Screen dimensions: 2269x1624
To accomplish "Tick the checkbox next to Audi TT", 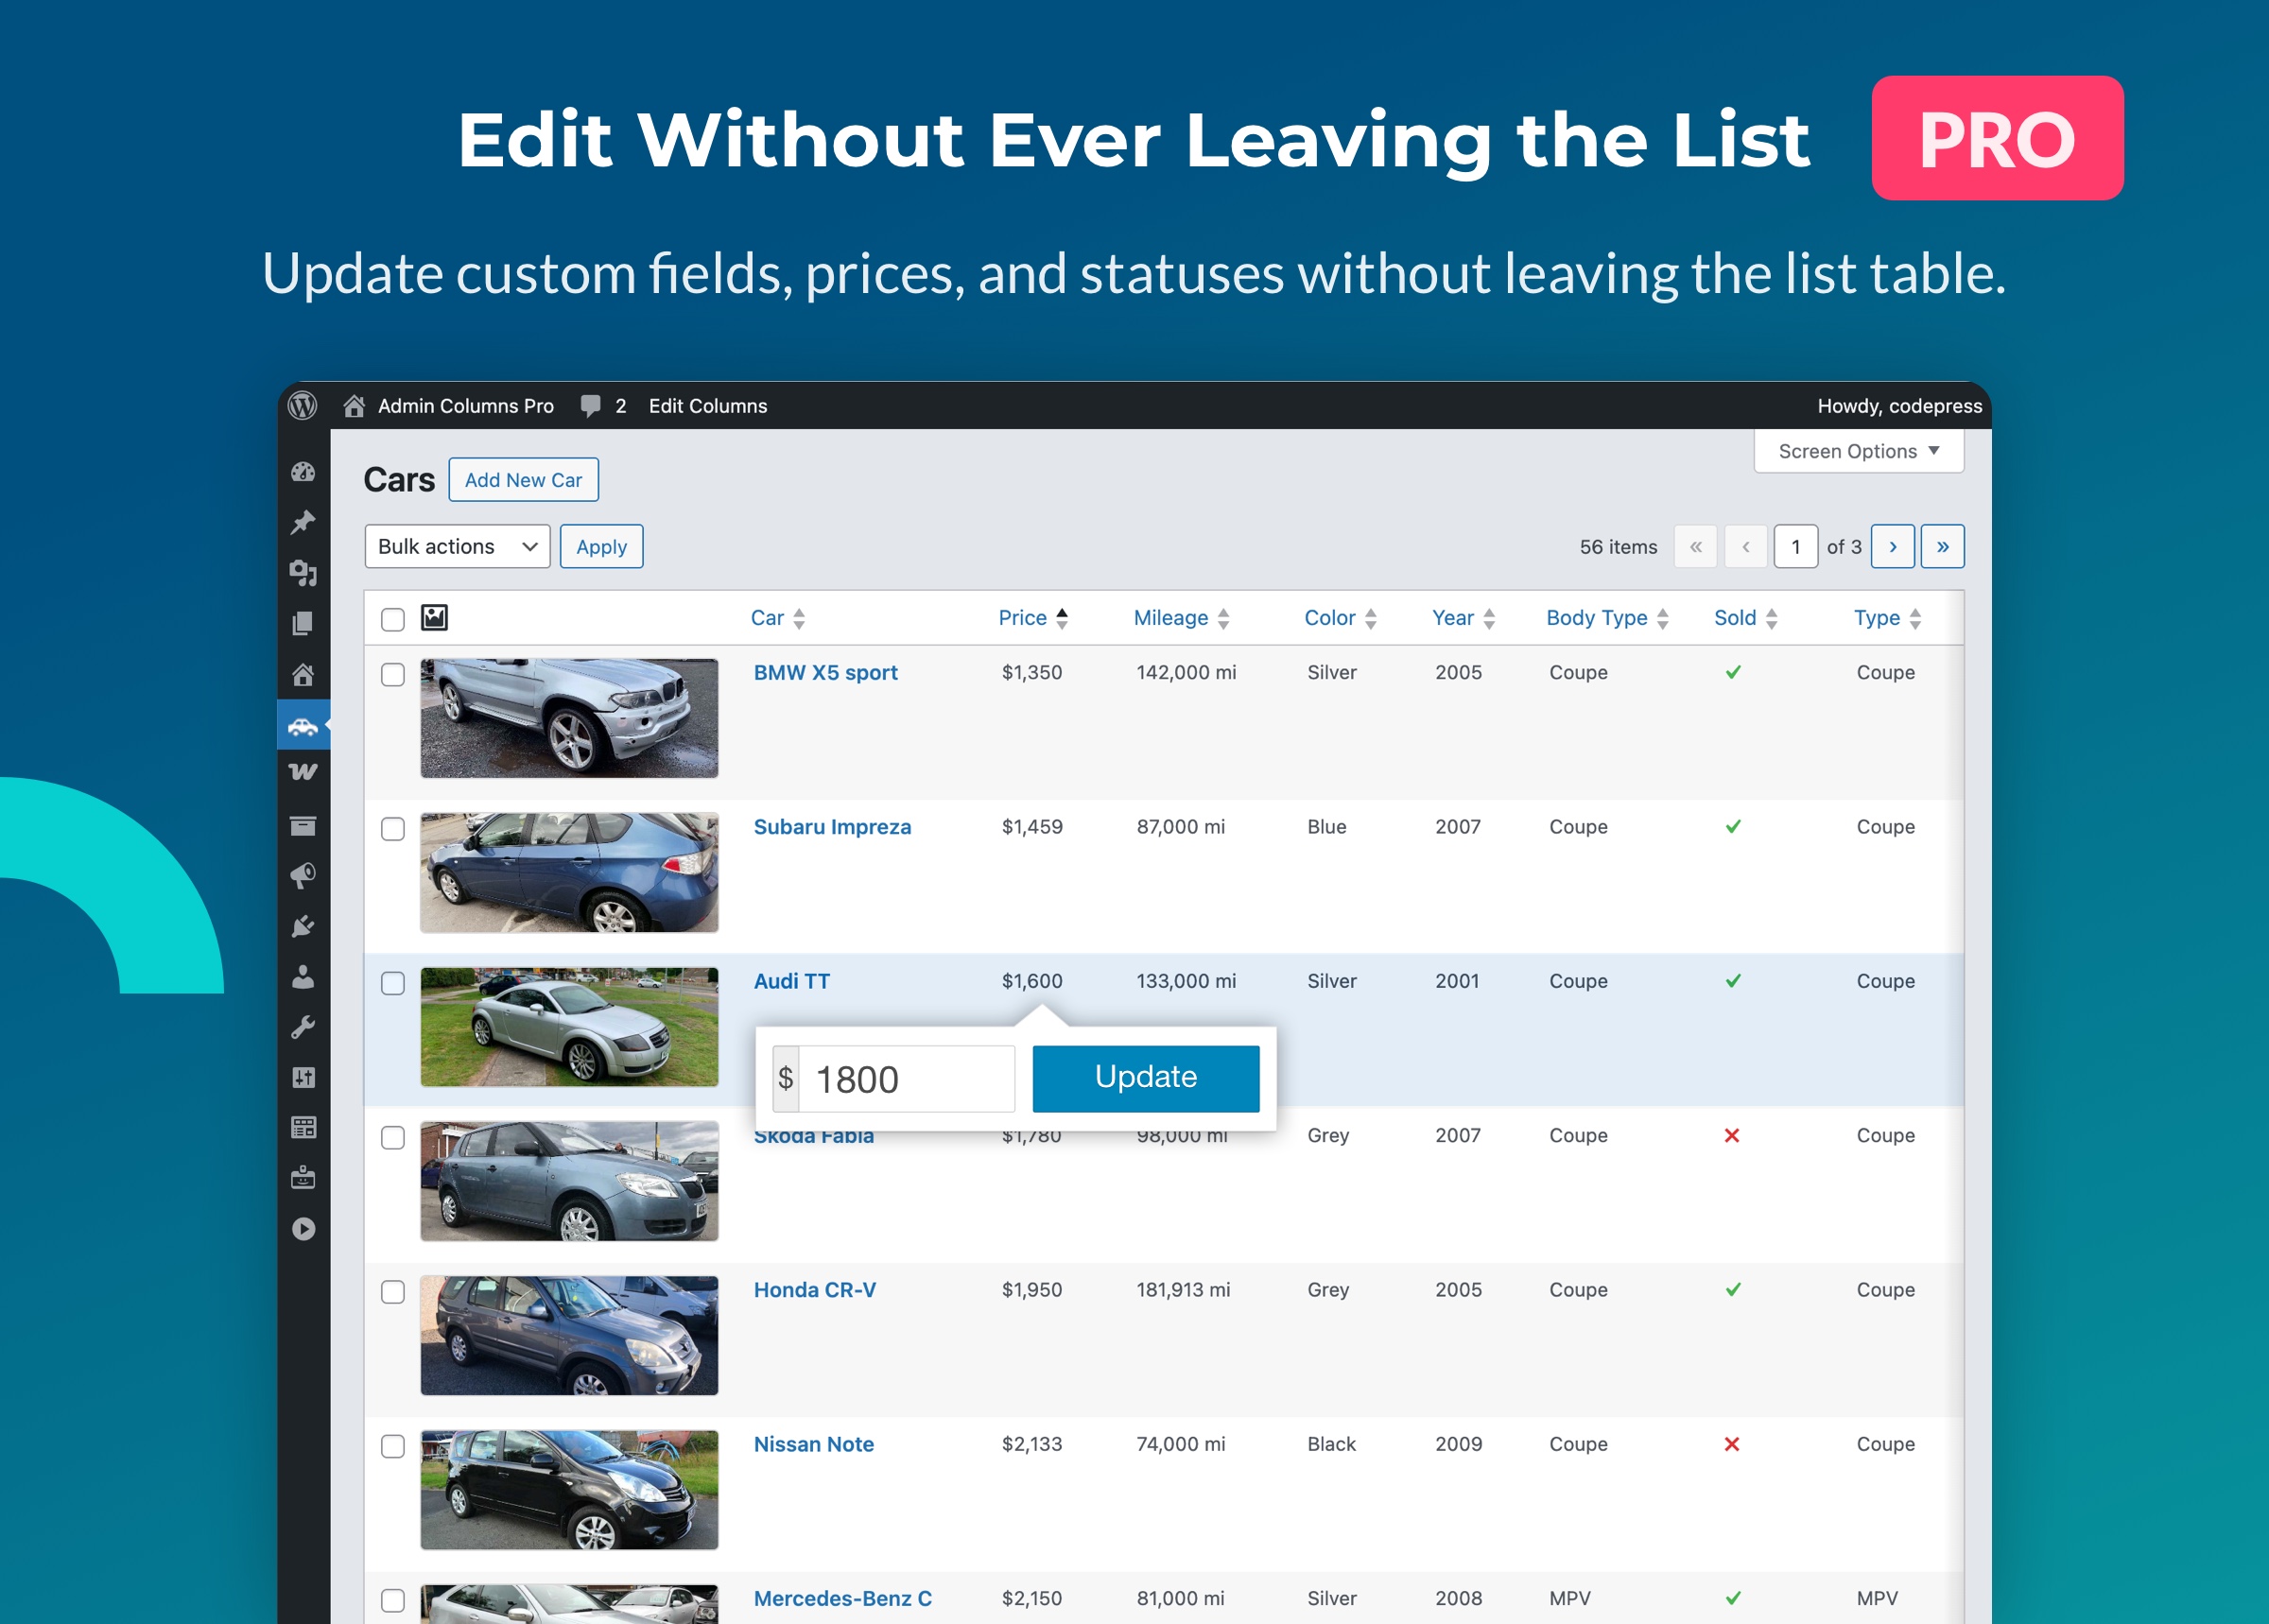I will 392,982.
